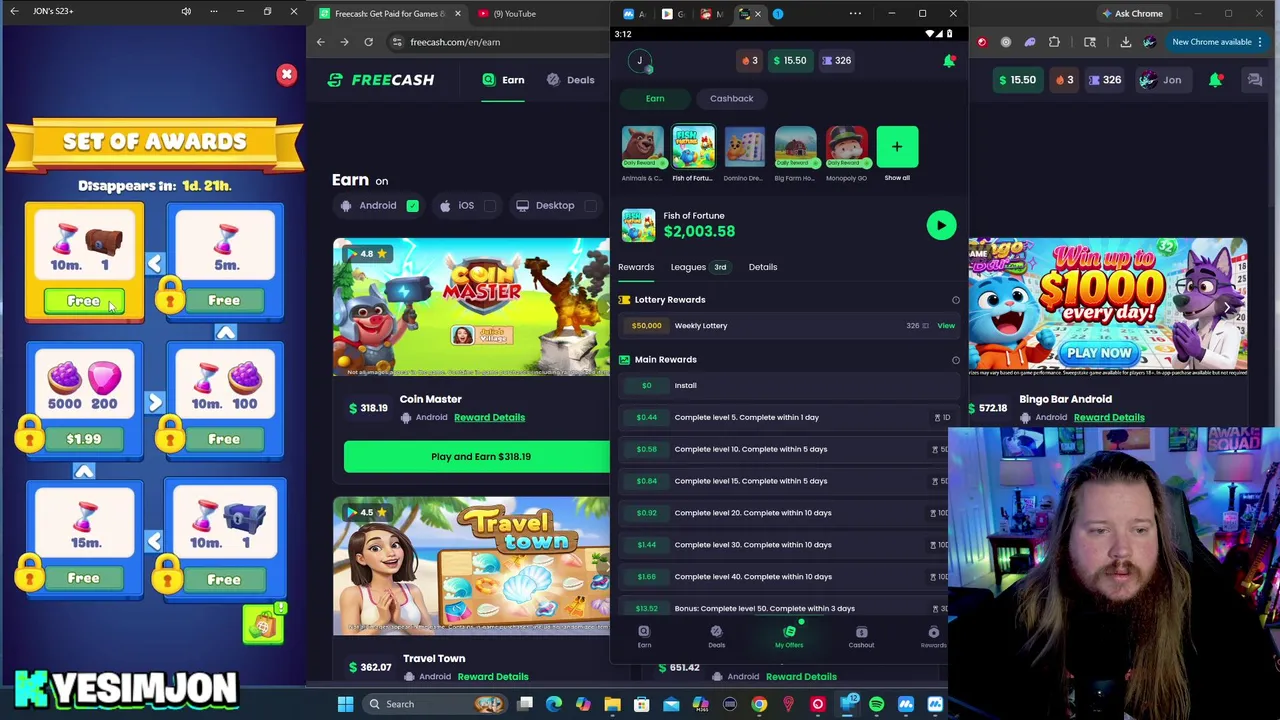1280x720 pixels.
Task: Select the Cashback pill in mobile app
Action: click(732, 98)
